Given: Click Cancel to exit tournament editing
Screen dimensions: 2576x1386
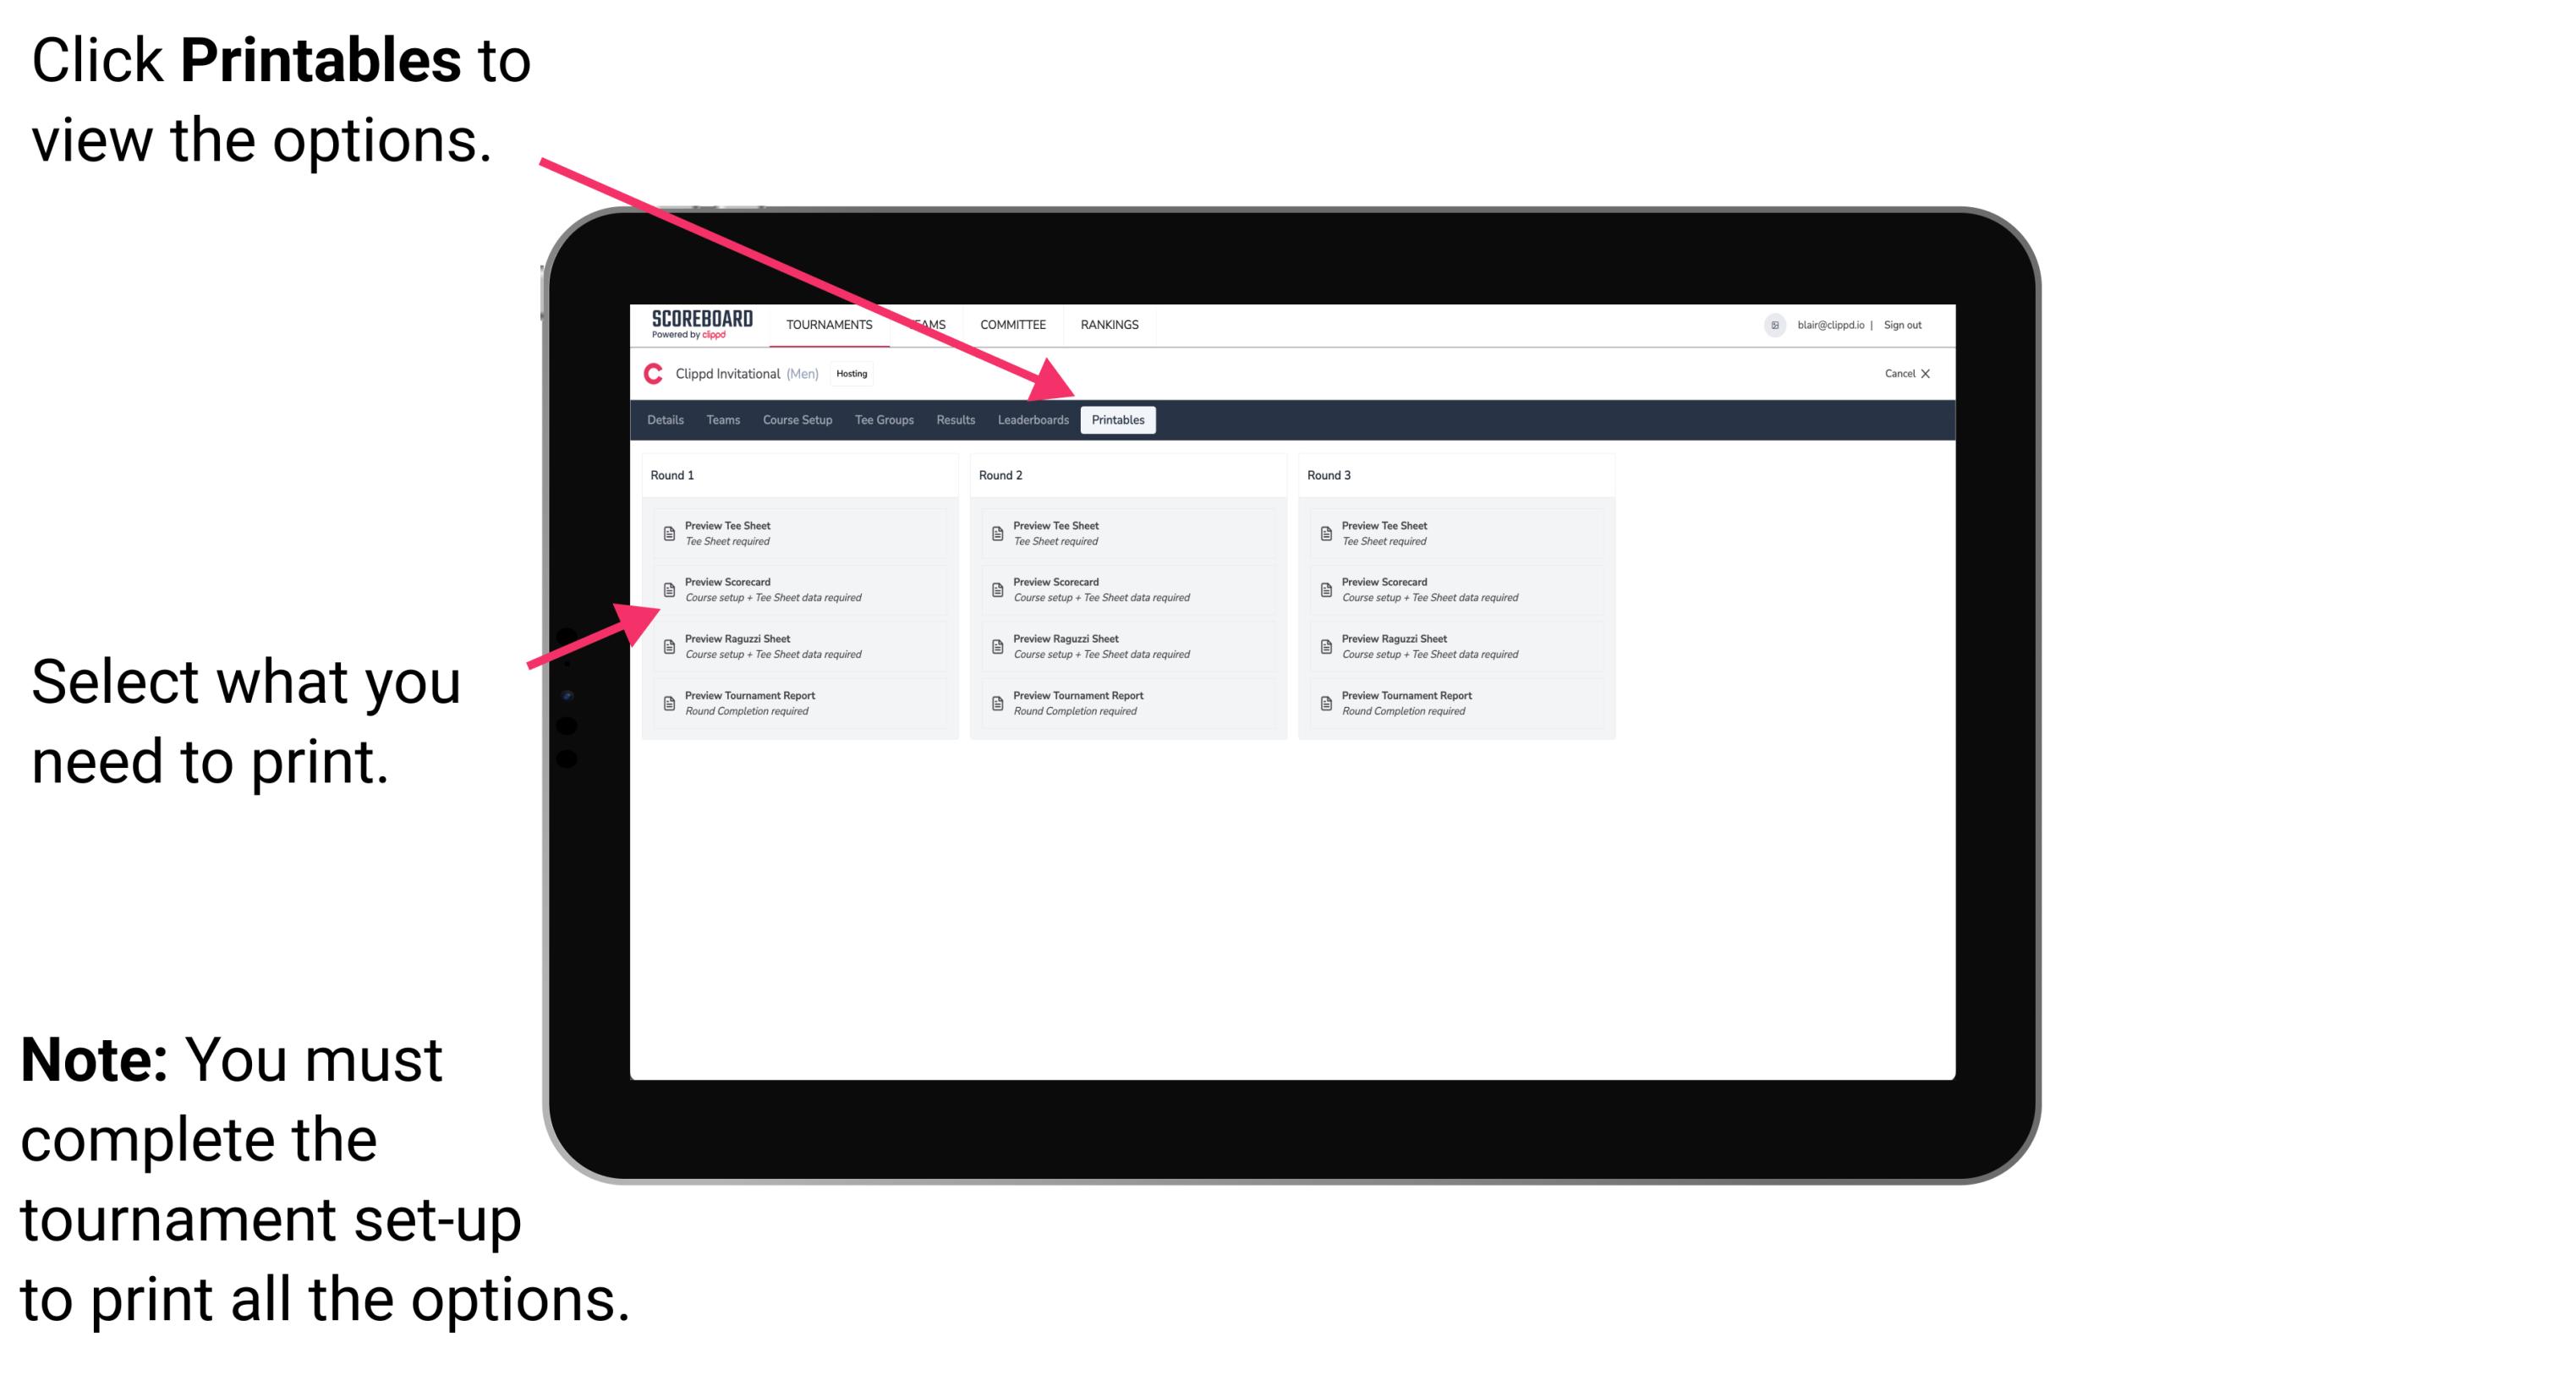Looking at the screenshot, I should [x=1909, y=374].
